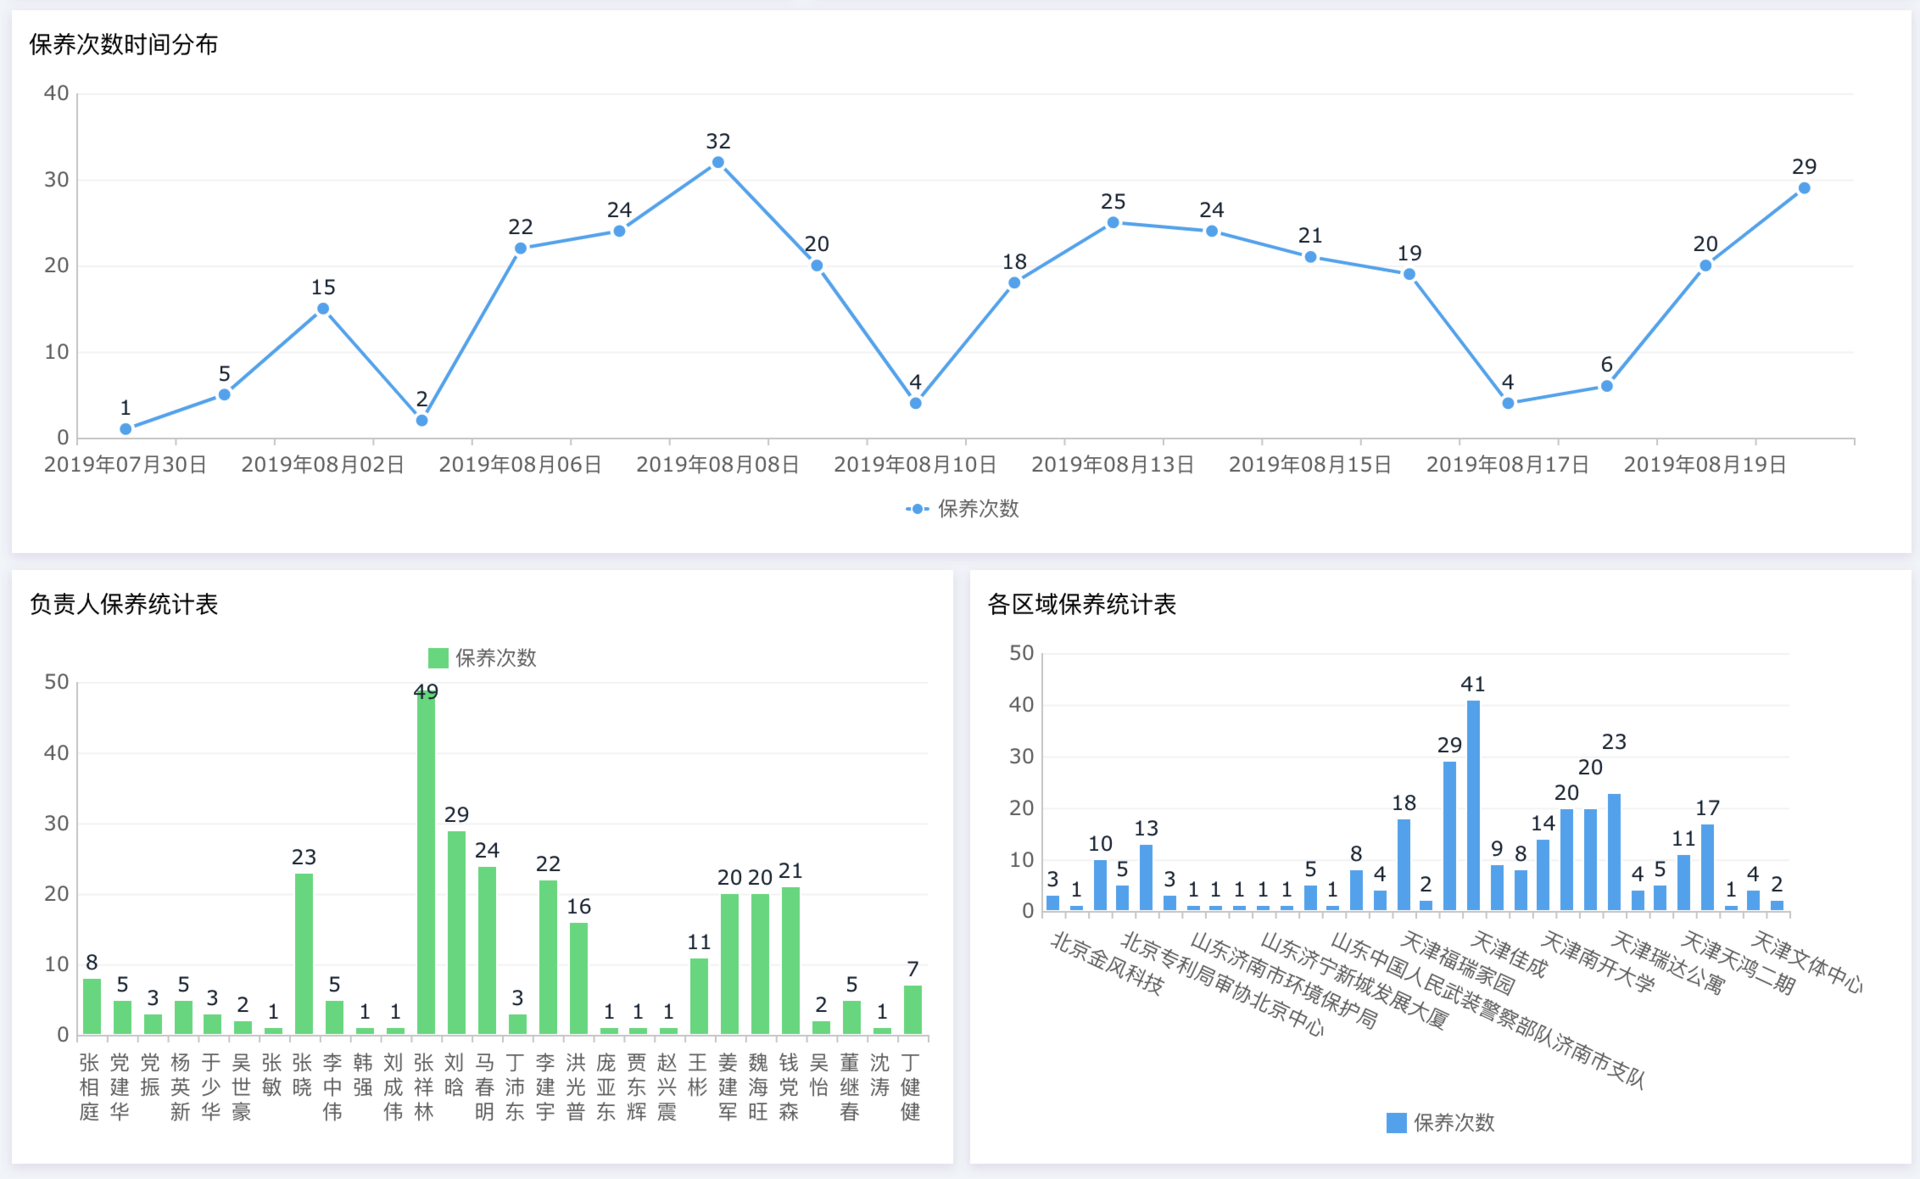Select the green bar labeled 24 for 马春明
This screenshot has width=1920, height=1179.
tap(487, 950)
